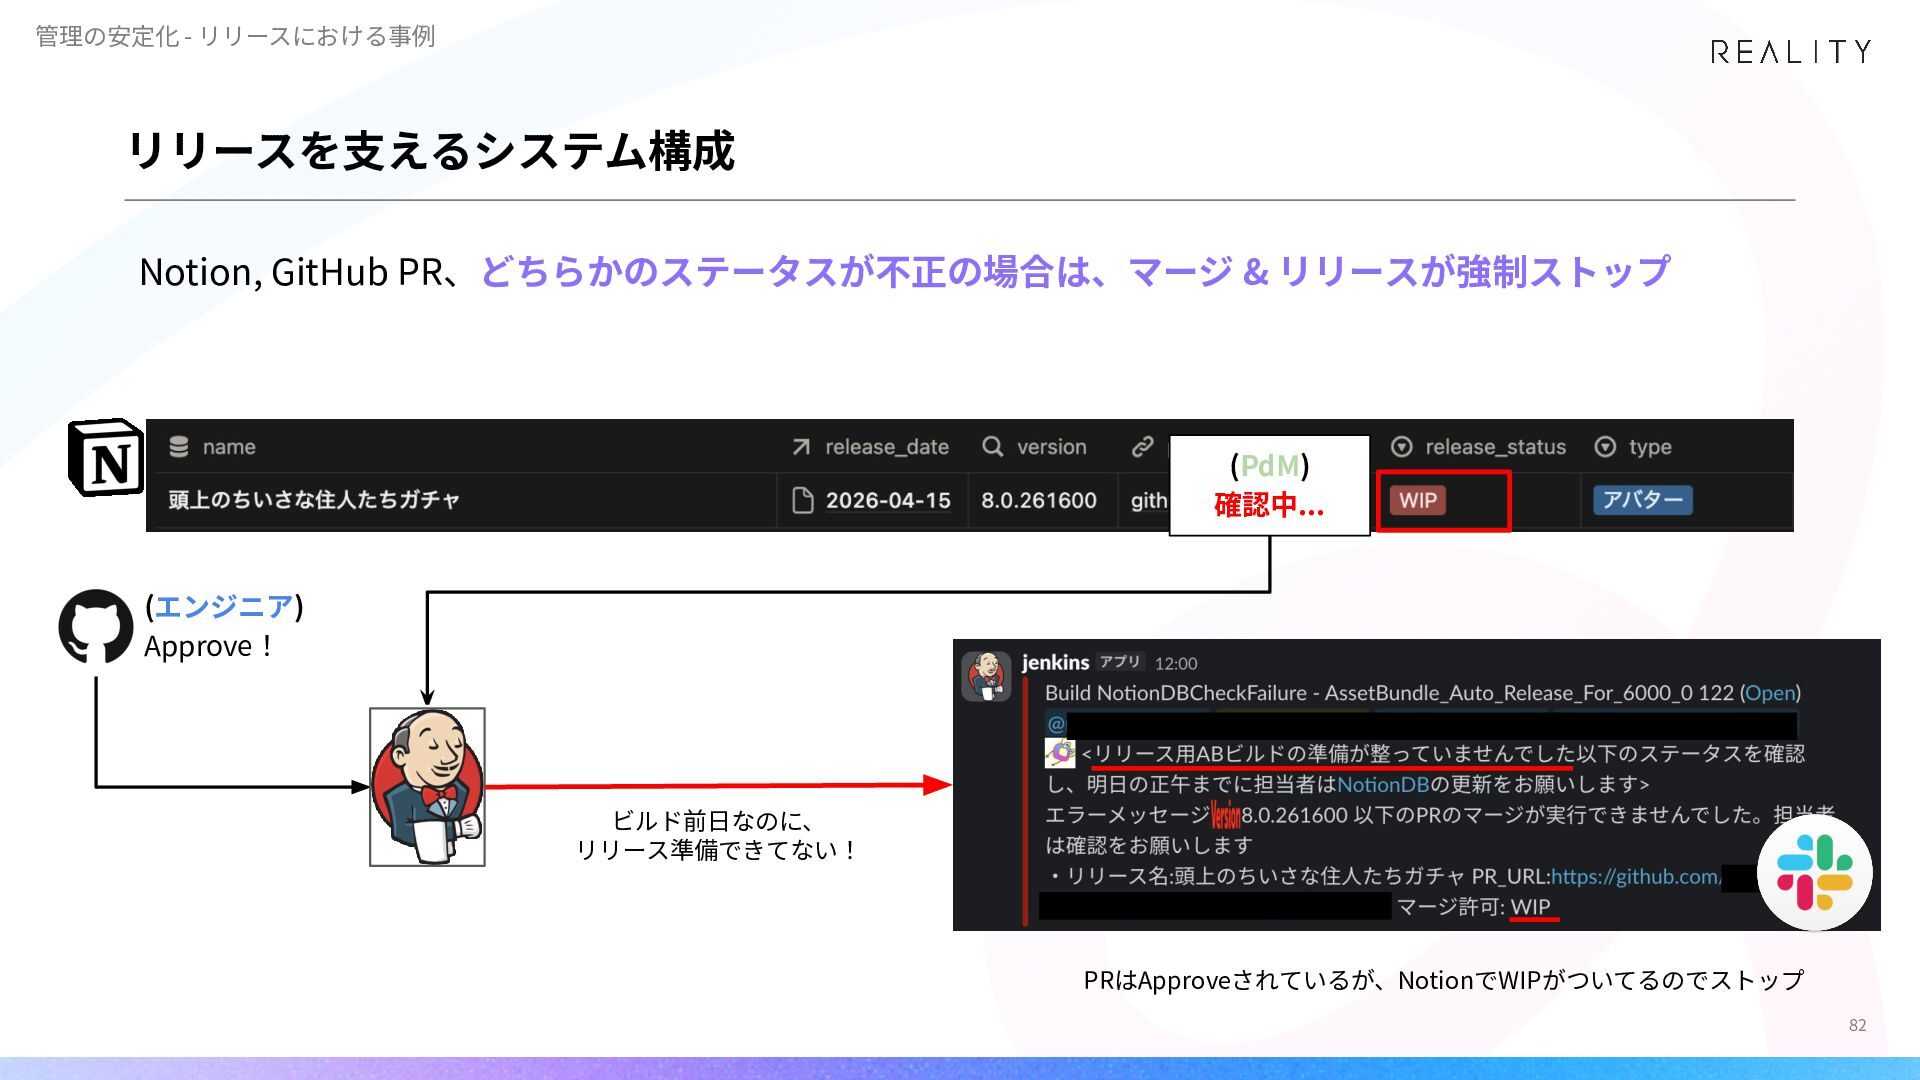Click the Build NotionDBCheckFailure message title
This screenshot has width=1920, height=1080.
click(x=1422, y=693)
